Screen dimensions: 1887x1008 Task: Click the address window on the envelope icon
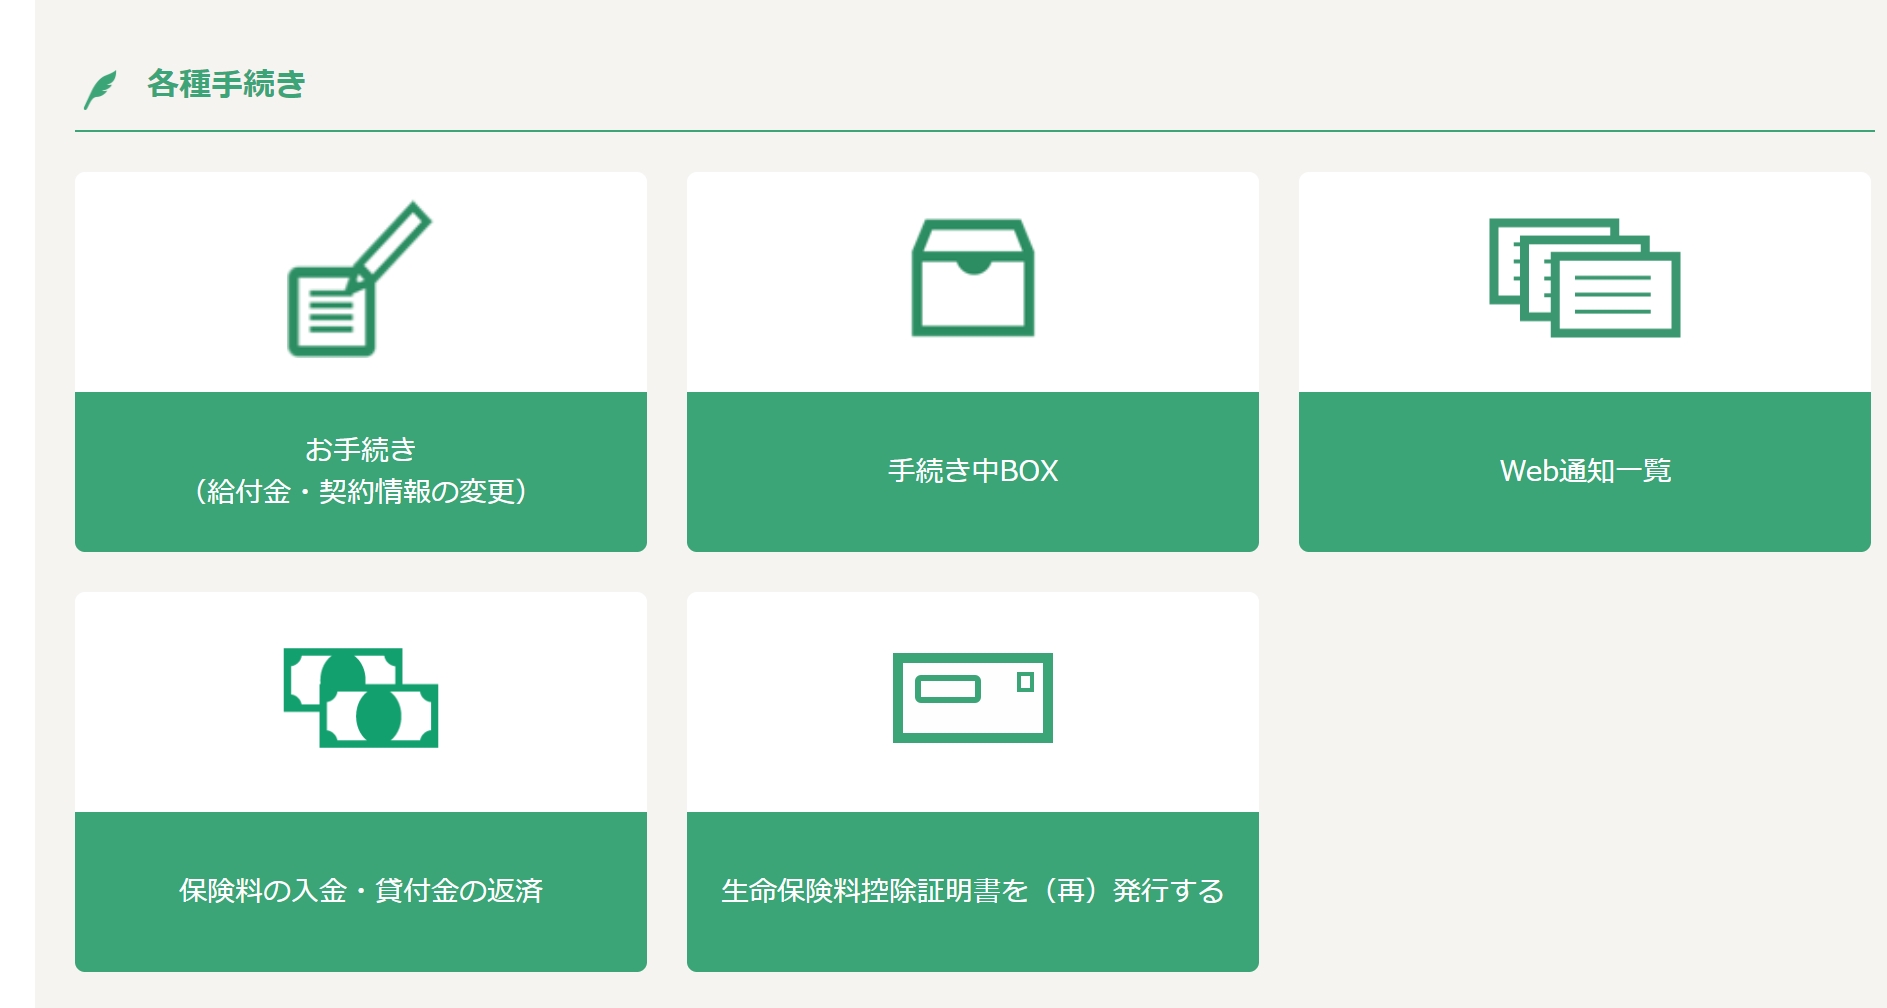click(947, 689)
